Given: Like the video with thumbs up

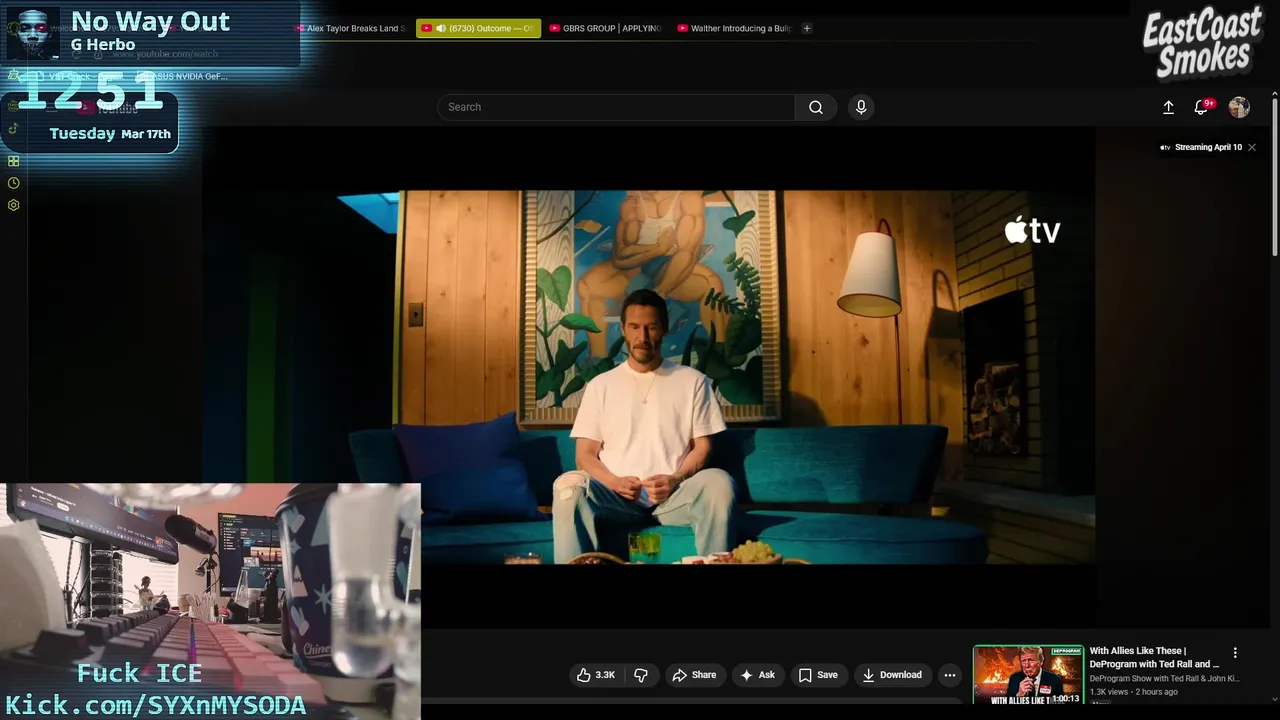Looking at the screenshot, I should point(596,675).
